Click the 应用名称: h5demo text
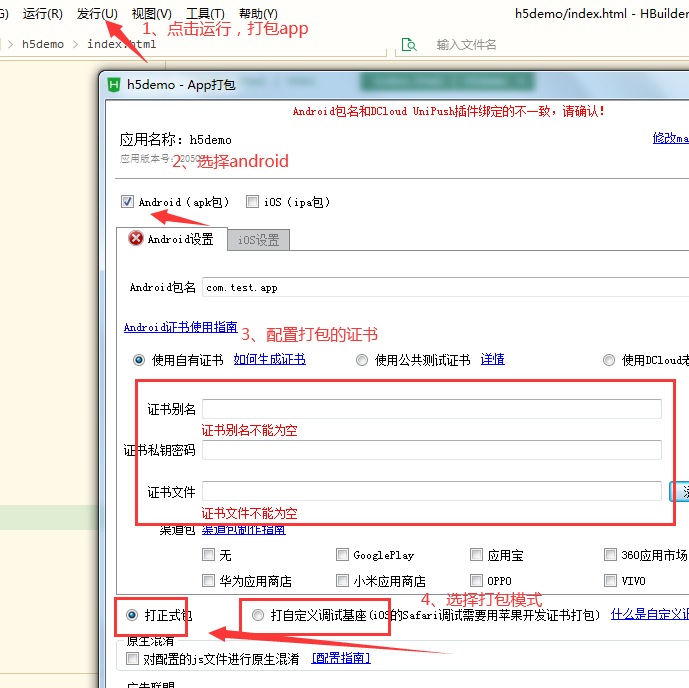689x688 pixels. 176,140
